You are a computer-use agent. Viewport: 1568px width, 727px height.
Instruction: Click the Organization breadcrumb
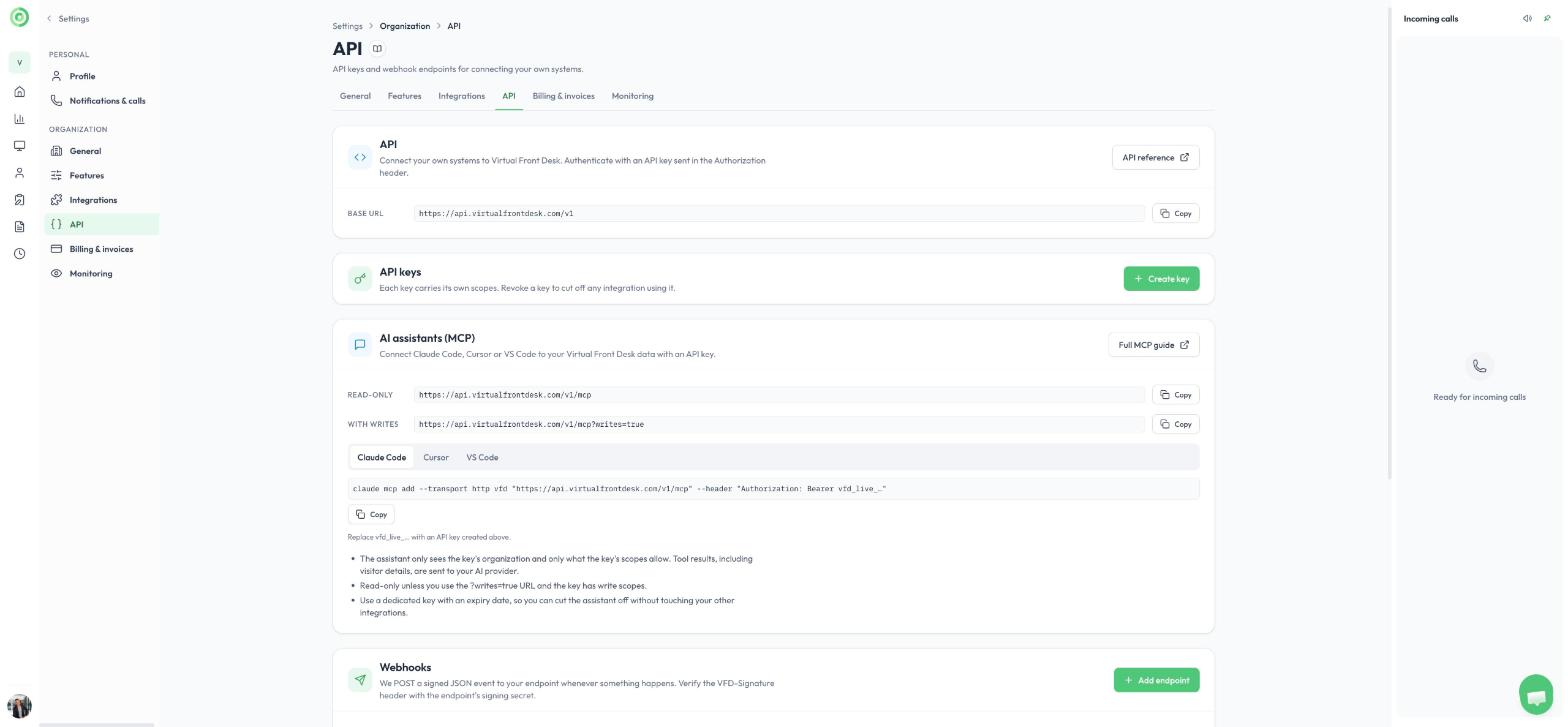404,26
